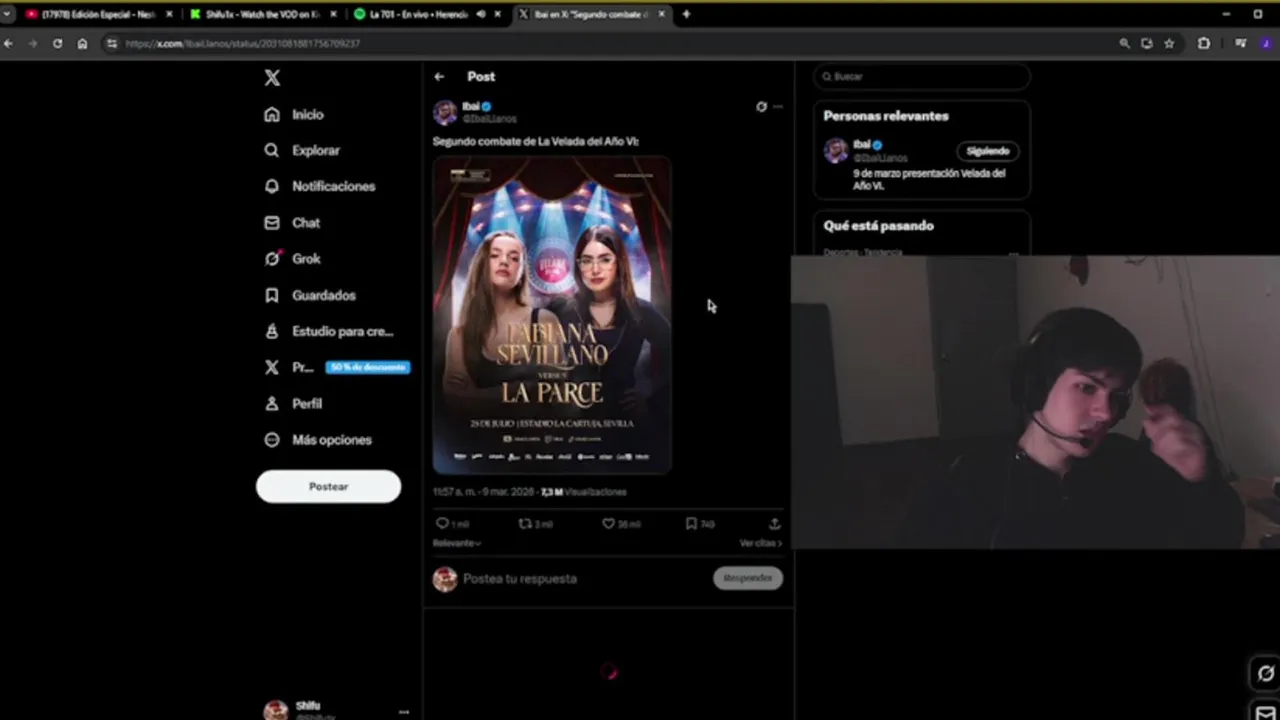Open the tab search dropdown arrow at top left
The height and width of the screenshot is (720, 1280).
click(7, 15)
